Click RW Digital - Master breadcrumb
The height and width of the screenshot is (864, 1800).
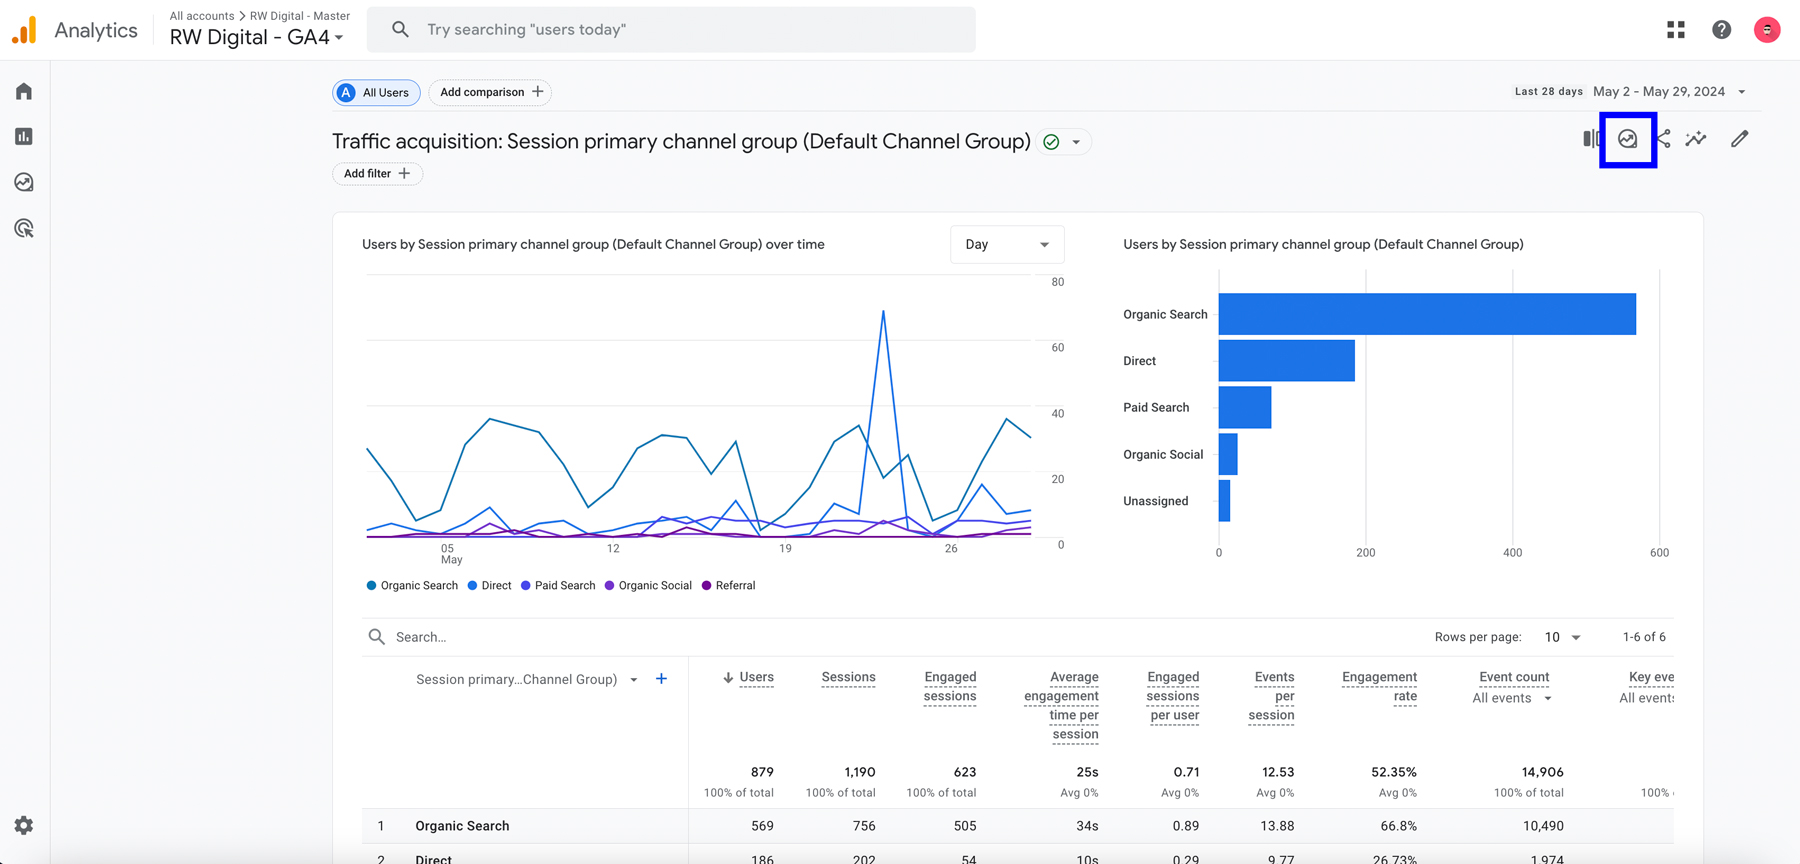[x=300, y=16]
